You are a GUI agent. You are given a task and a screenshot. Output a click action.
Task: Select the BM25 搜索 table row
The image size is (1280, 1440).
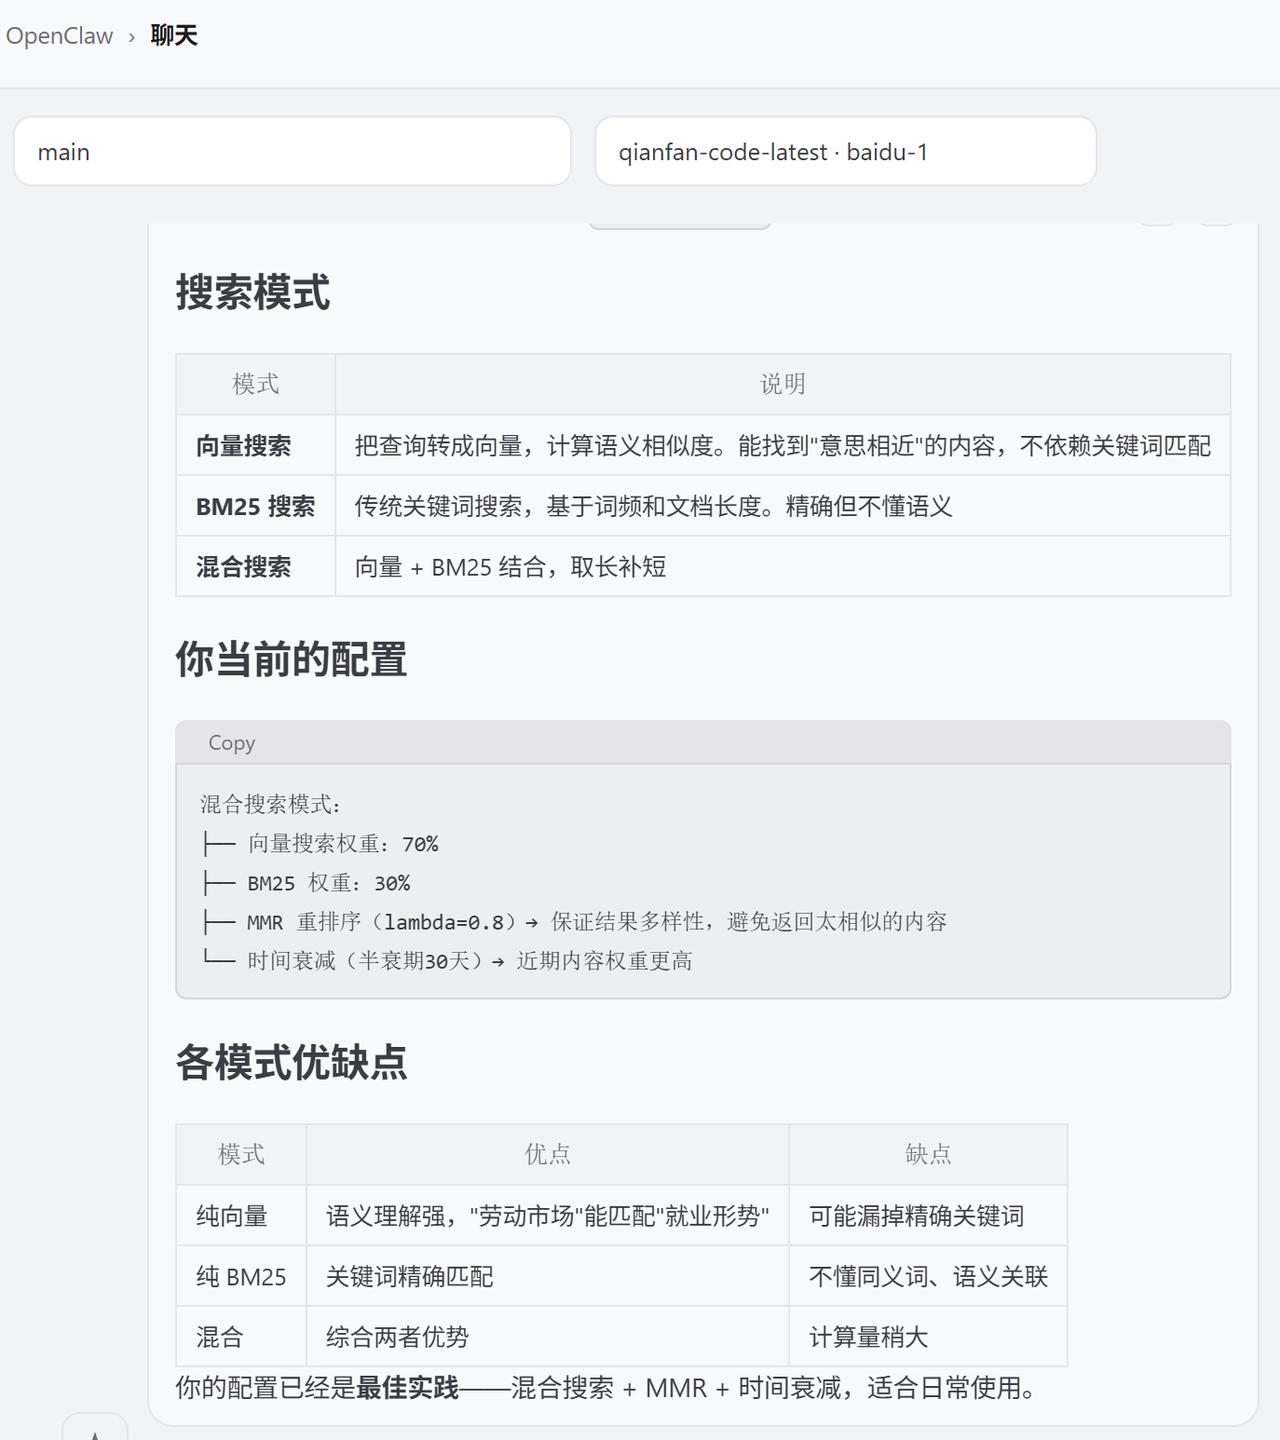pos(255,506)
